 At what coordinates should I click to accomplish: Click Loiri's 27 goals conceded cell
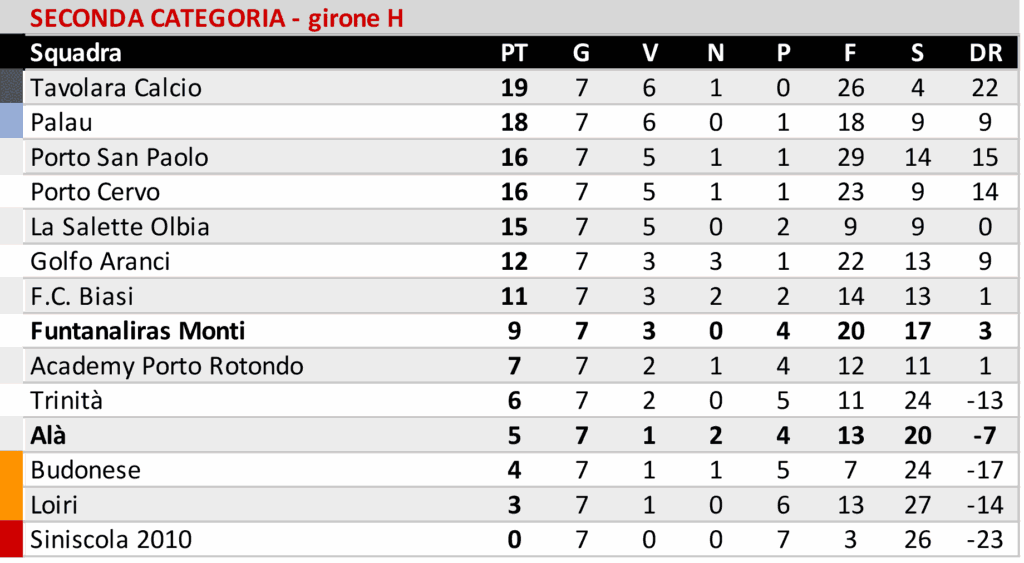tap(917, 505)
